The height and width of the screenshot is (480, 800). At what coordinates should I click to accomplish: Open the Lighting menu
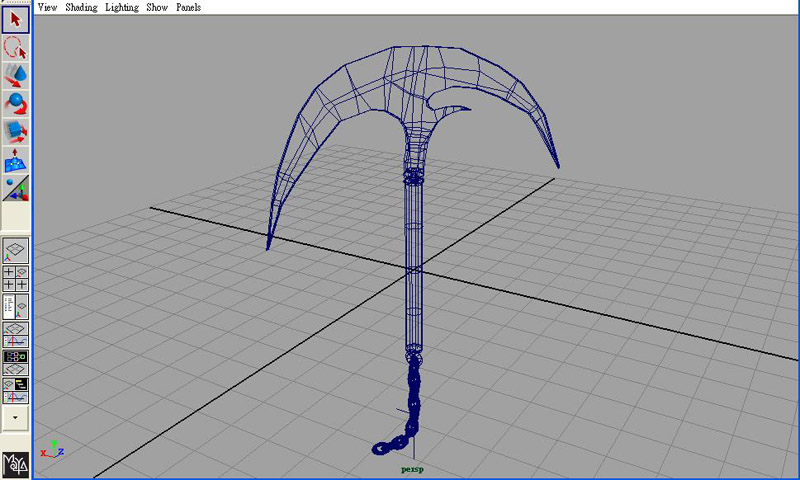click(x=122, y=7)
